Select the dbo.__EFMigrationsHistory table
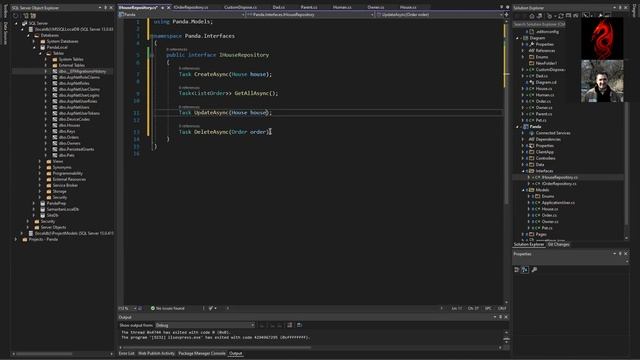This screenshot has height=360, width=640. click(82, 71)
